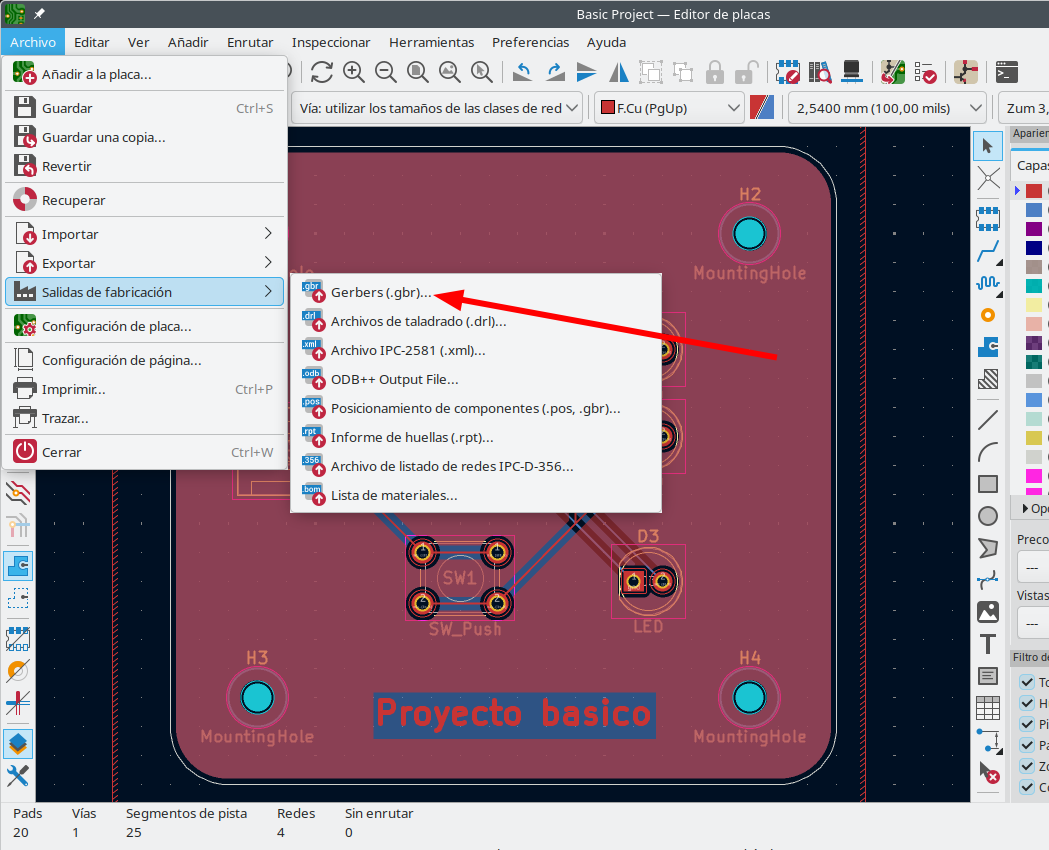Viewport: 1049px width, 850px height.
Task: Uncheck the 'To...' all items filter checkbox
Action: point(1026,682)
